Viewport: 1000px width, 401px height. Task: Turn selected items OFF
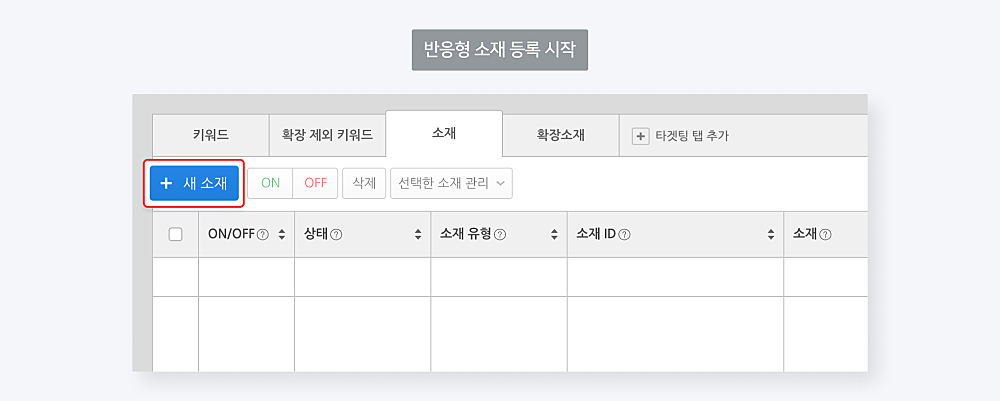(315, 184)
